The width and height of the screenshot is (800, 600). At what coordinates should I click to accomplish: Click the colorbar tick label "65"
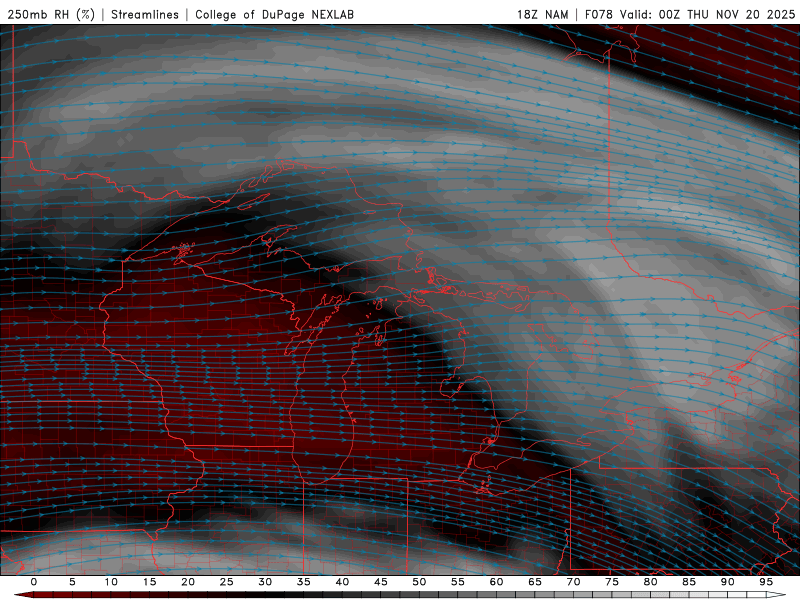tap(535, 582)
